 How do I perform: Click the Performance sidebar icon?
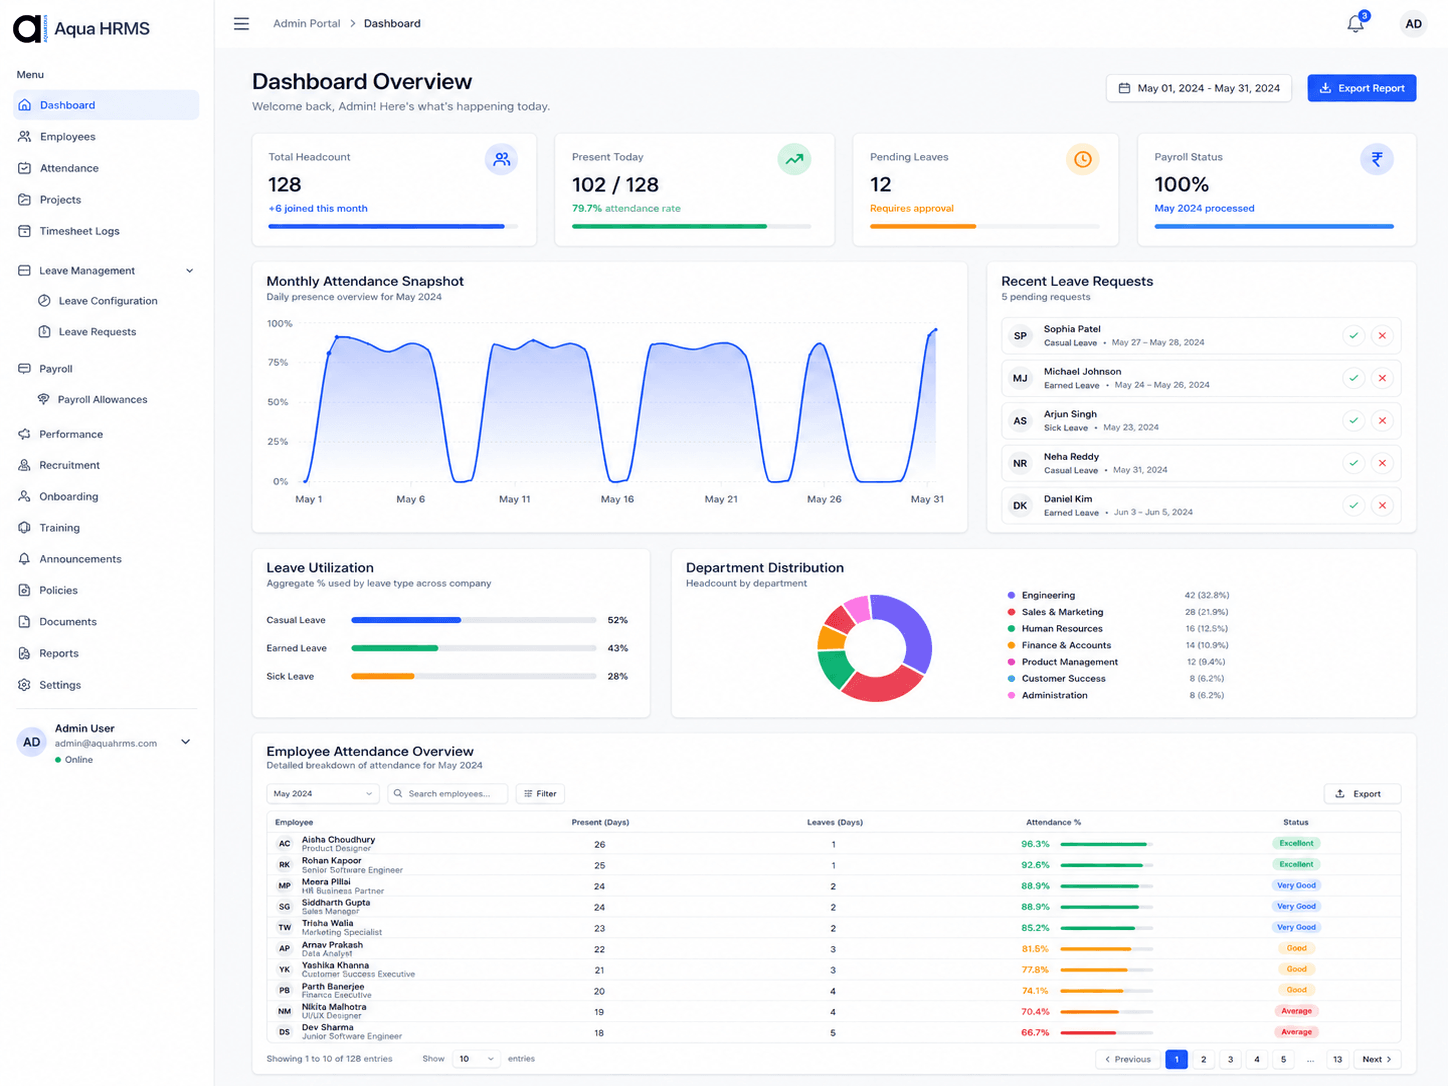pos(25,434)
